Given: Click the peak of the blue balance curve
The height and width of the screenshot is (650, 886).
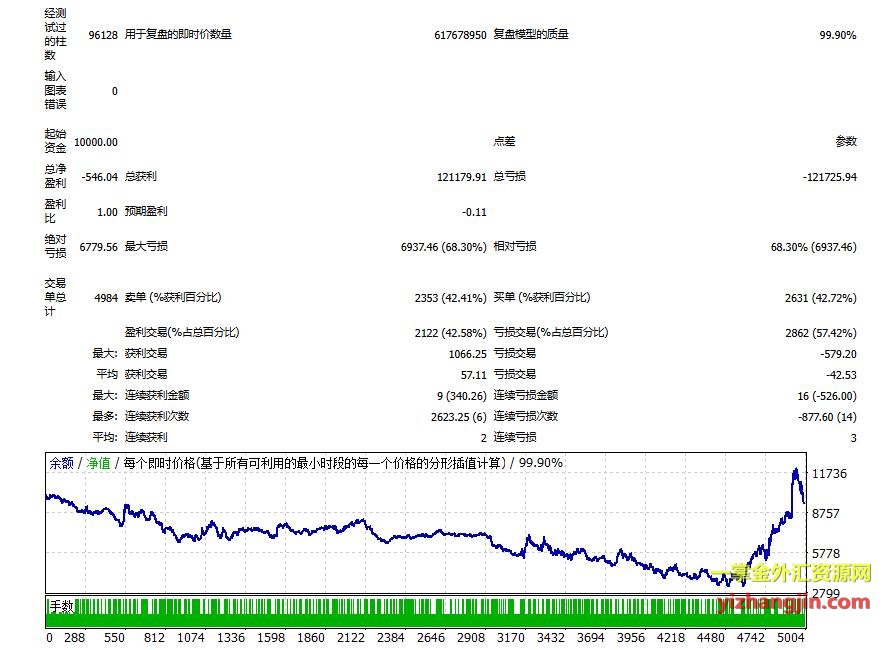Looking at the screenshot, I should coord(795,469).
